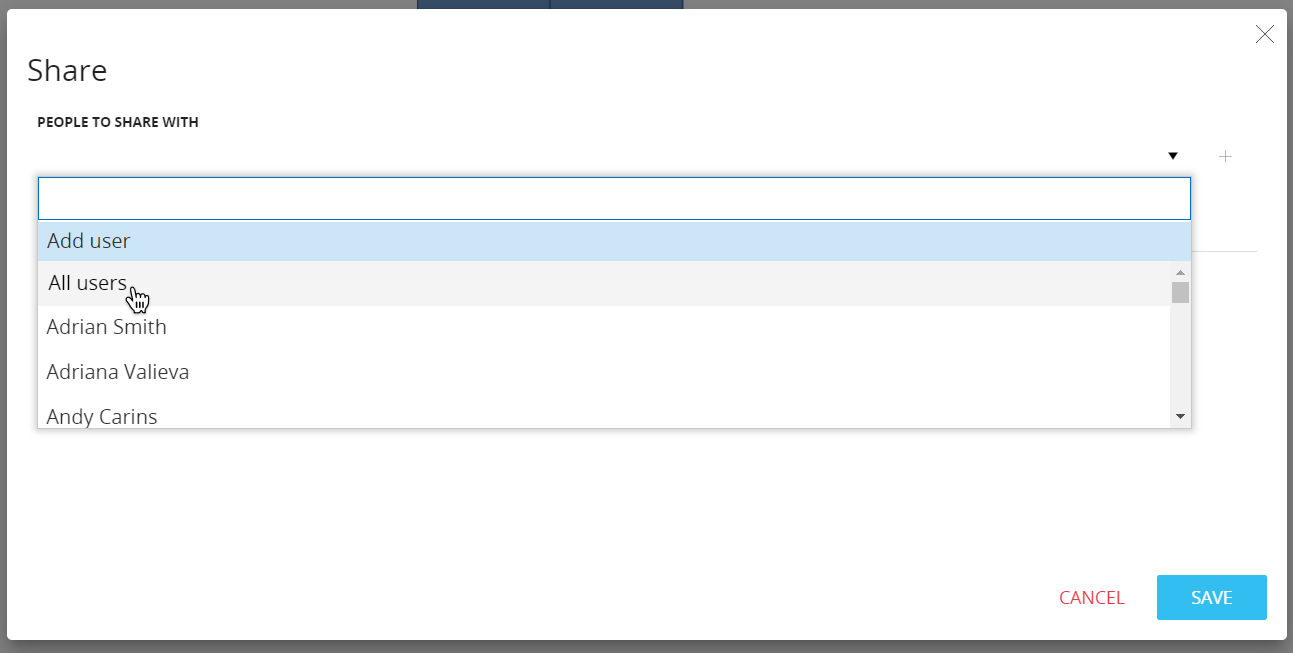Focus the user search text box
Image resolution: width=1293 pixels, height=653 pixels.
[x=613, y=199]
